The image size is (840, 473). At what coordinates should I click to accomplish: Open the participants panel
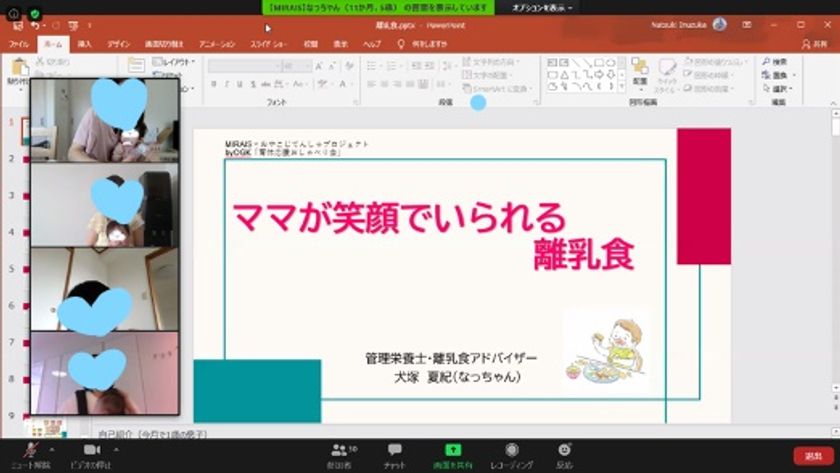(342, 451)
